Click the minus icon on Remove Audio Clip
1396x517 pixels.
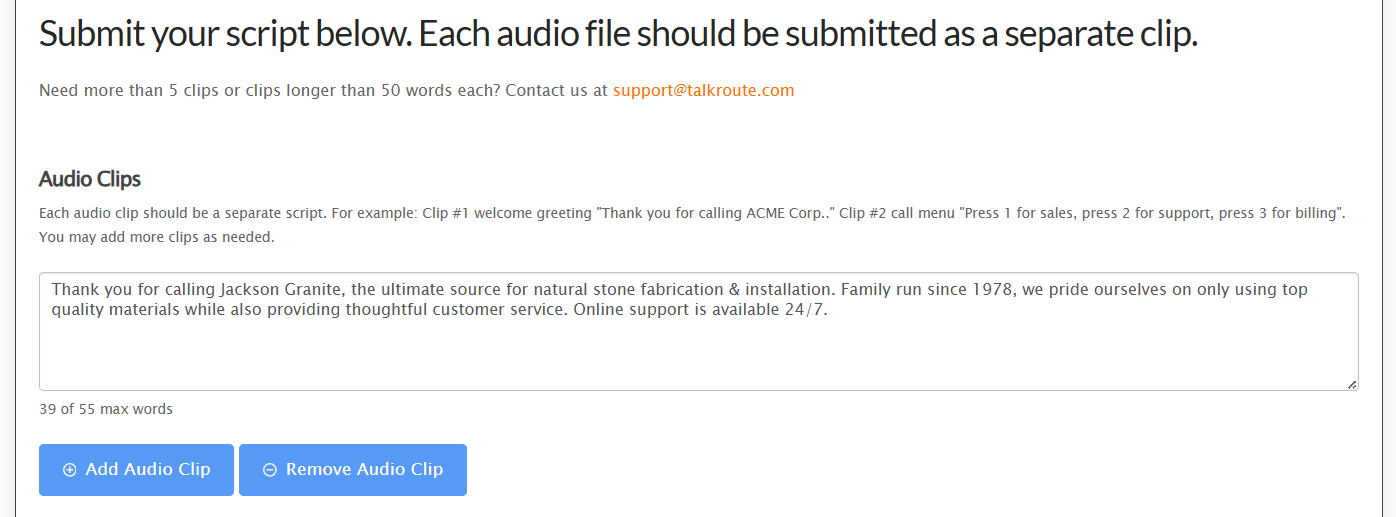click(x=269, y=470)
